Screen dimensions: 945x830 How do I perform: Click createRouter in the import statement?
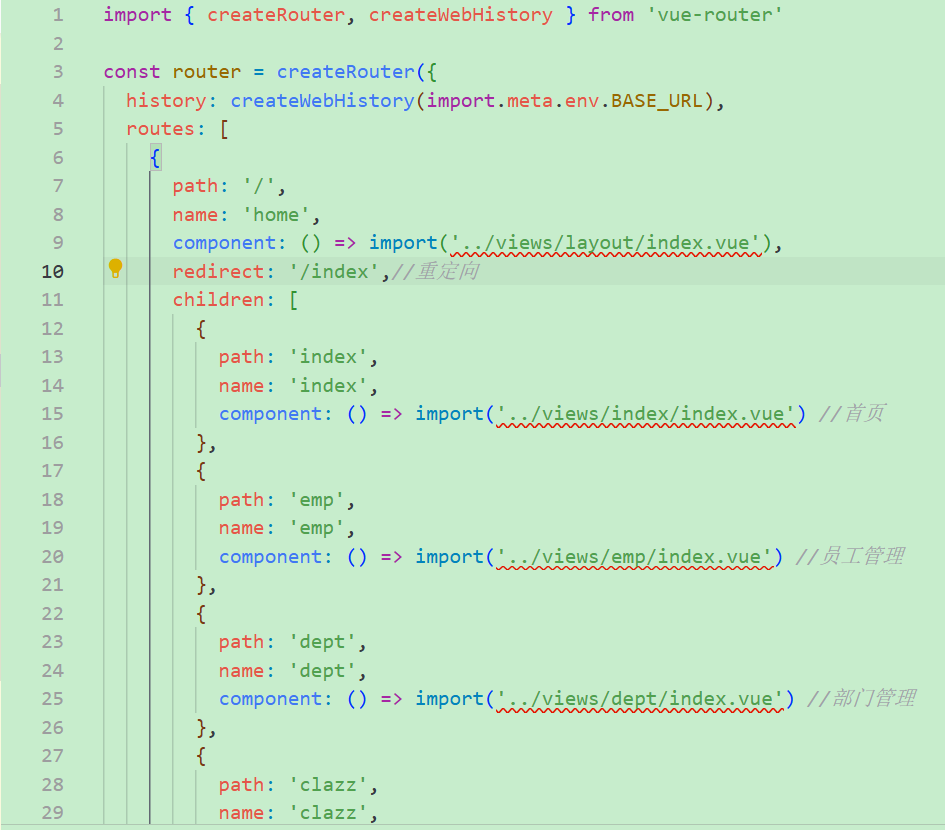(x=276, y=14)
